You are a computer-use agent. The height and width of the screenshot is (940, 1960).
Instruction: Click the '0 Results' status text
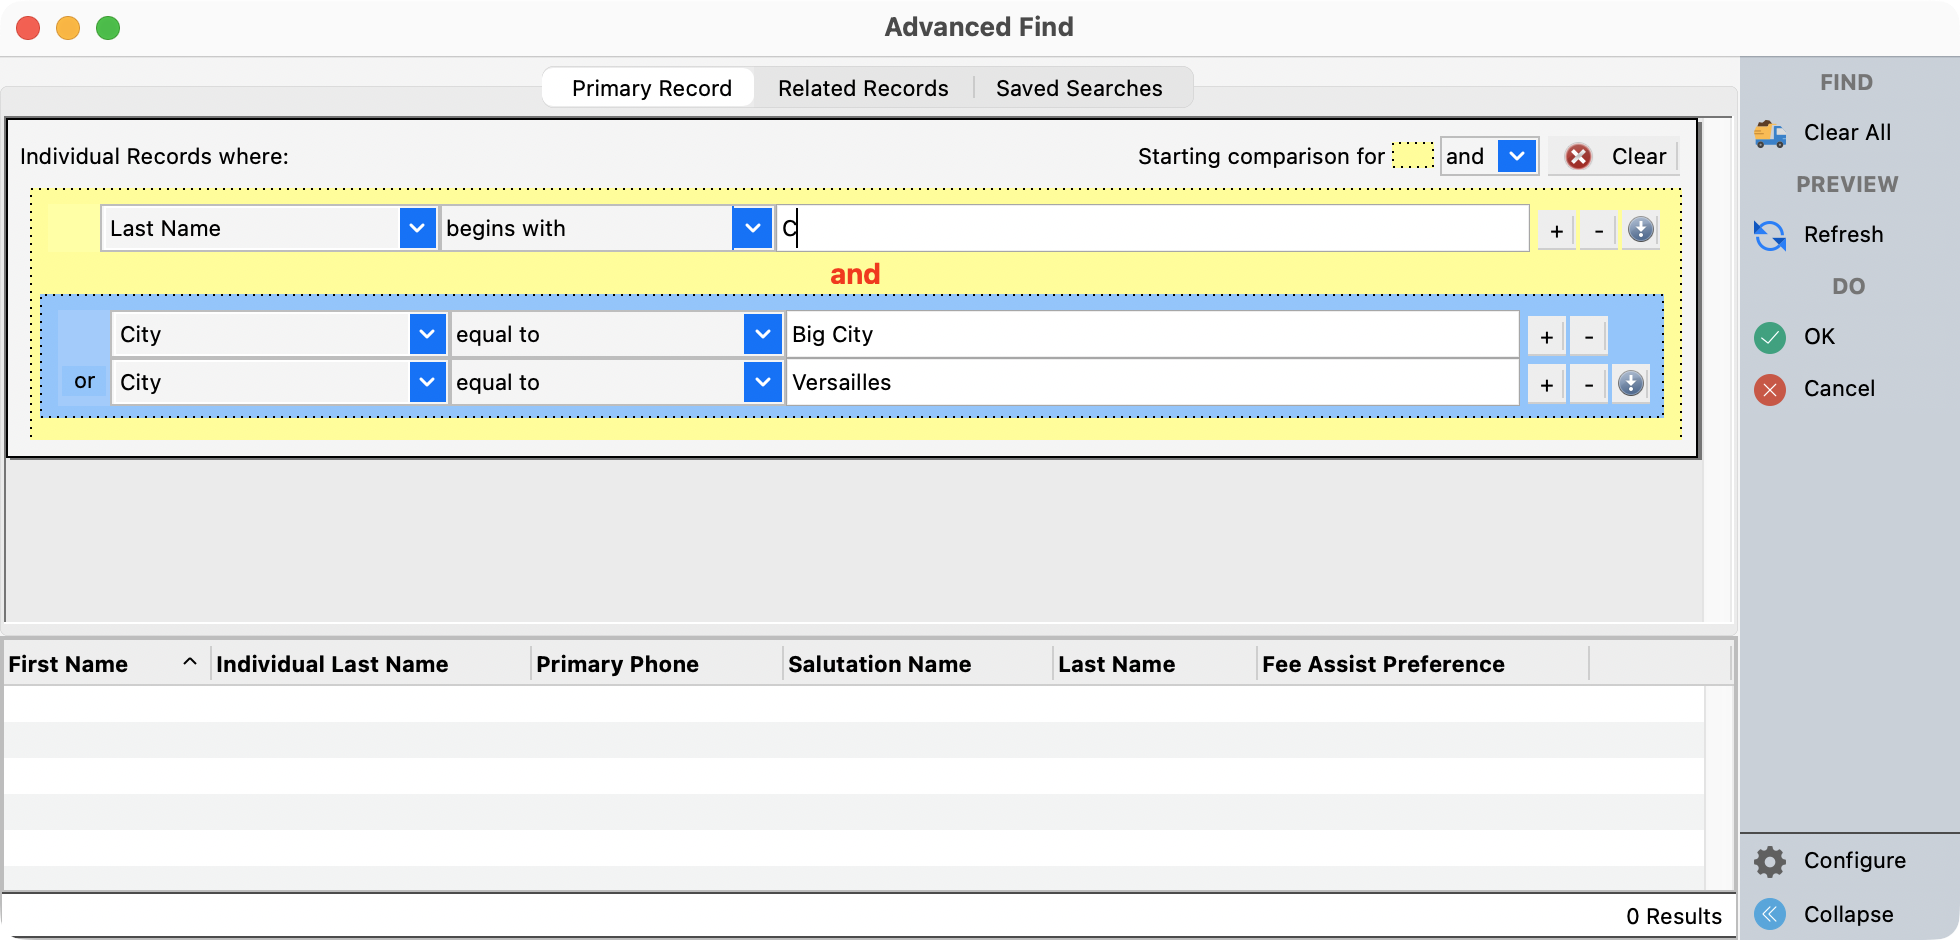1673,916
